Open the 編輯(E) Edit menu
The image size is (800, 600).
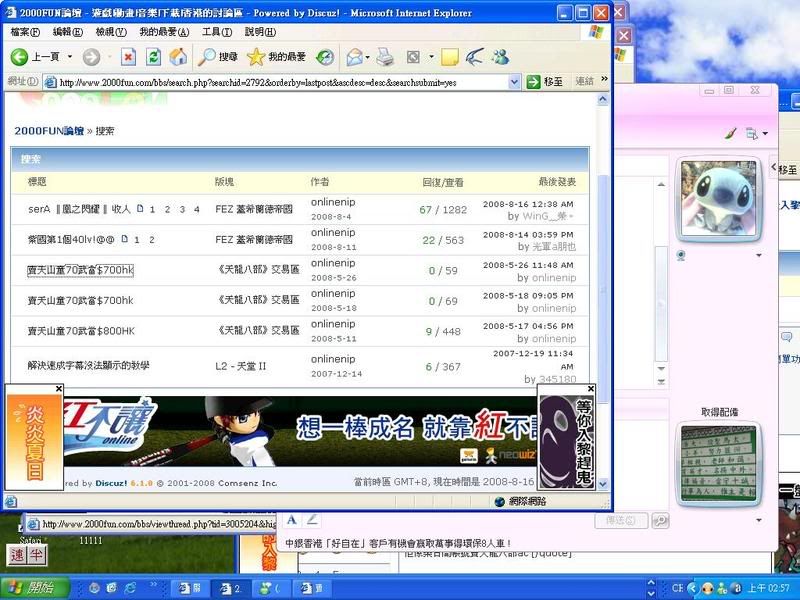tap(67, 32)
